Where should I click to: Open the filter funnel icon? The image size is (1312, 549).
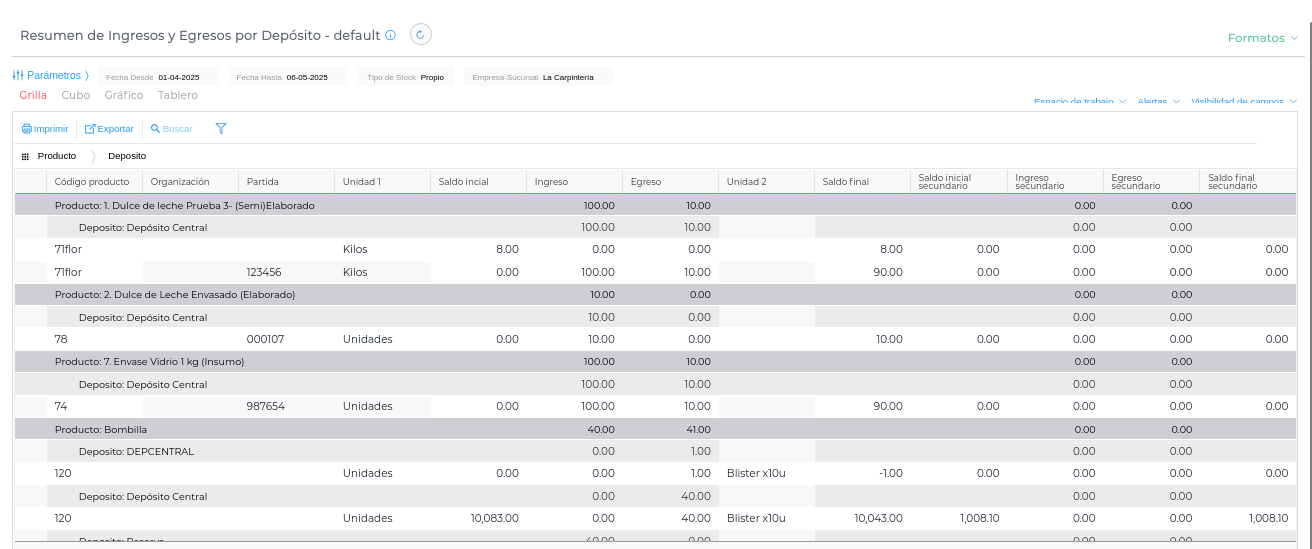(221, 129)
